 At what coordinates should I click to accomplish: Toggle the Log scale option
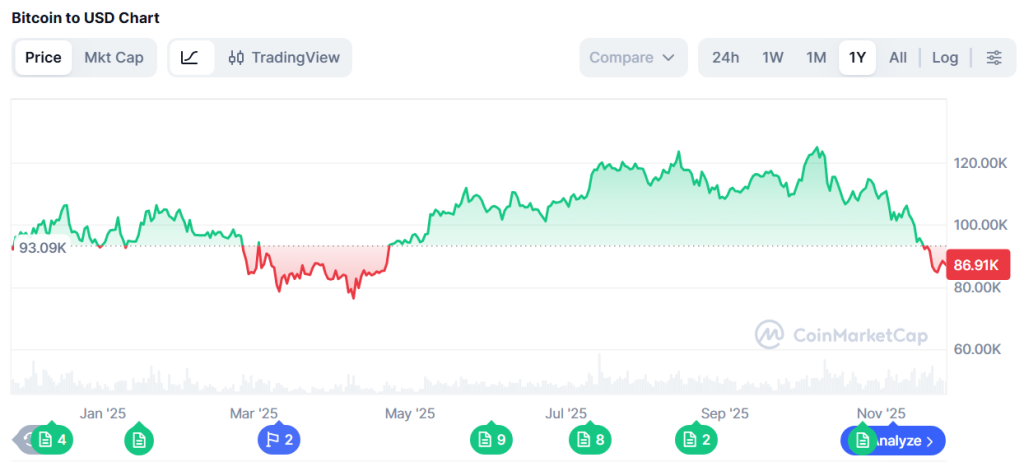tap(945, 58)
